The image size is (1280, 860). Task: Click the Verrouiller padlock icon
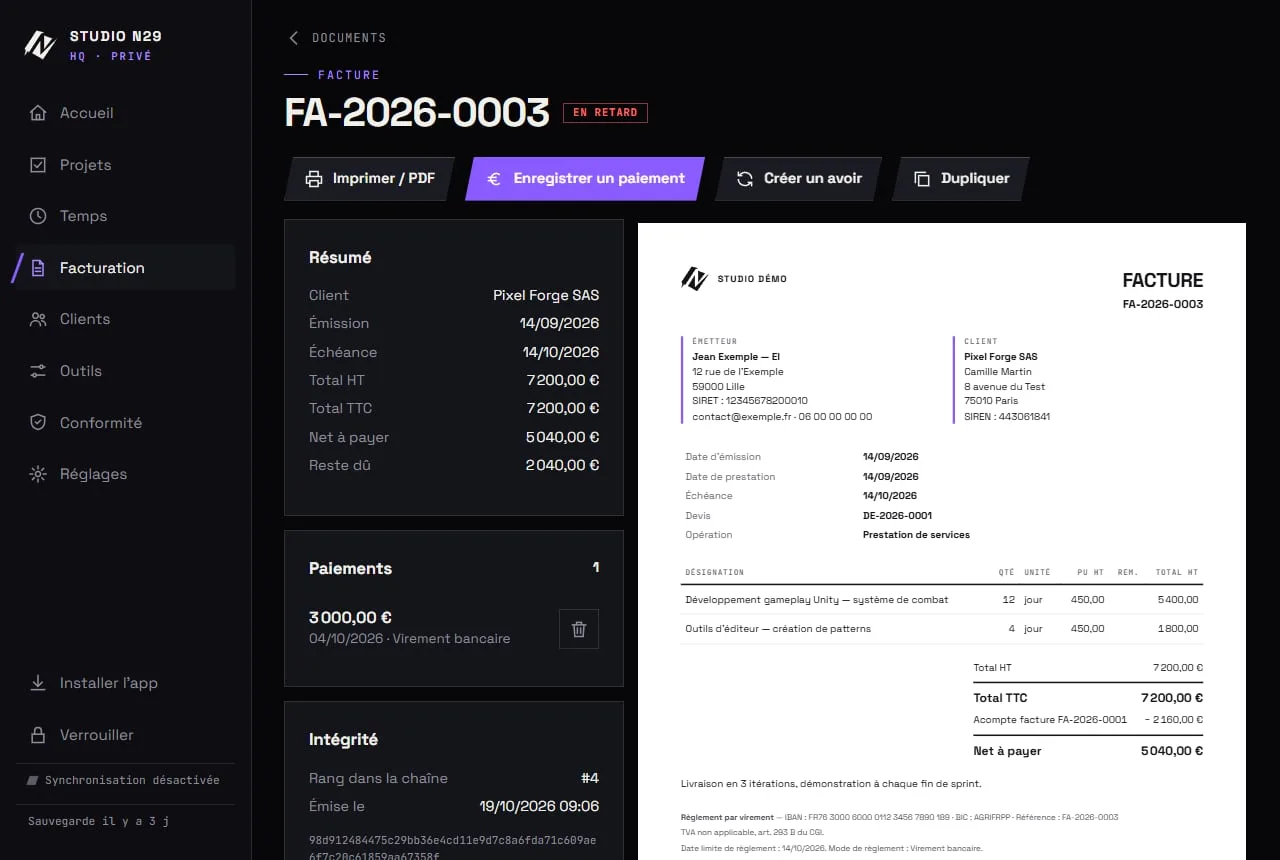click(x=38, y=735)
